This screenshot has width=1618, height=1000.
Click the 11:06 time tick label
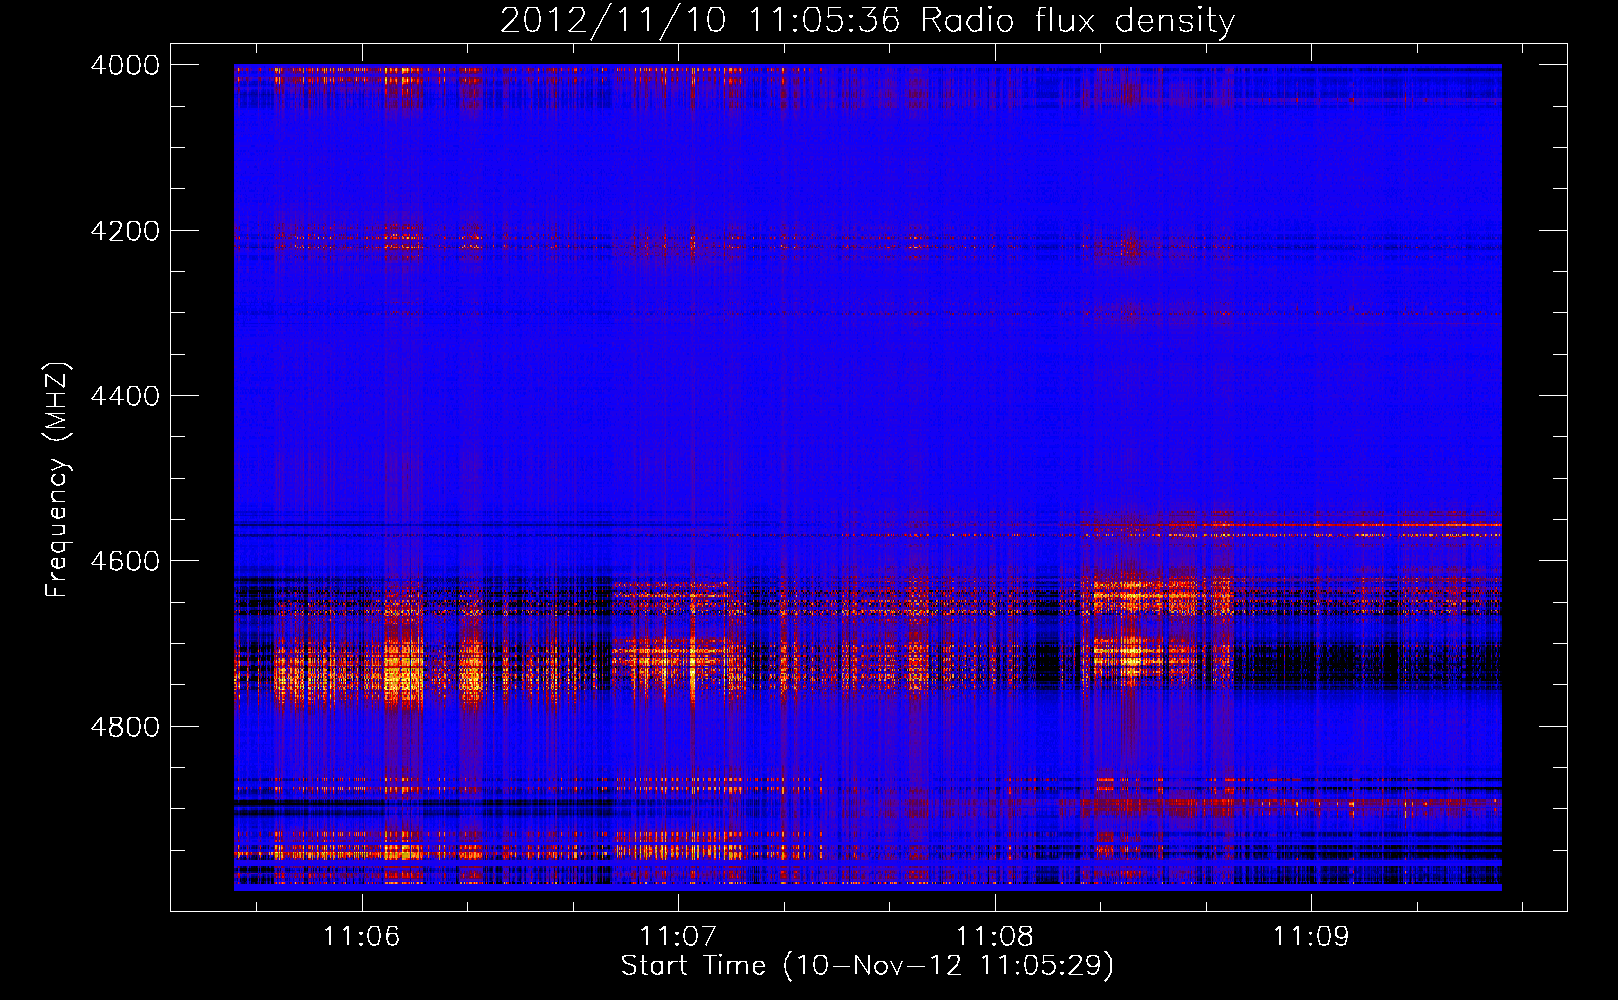tap(361, 936)
